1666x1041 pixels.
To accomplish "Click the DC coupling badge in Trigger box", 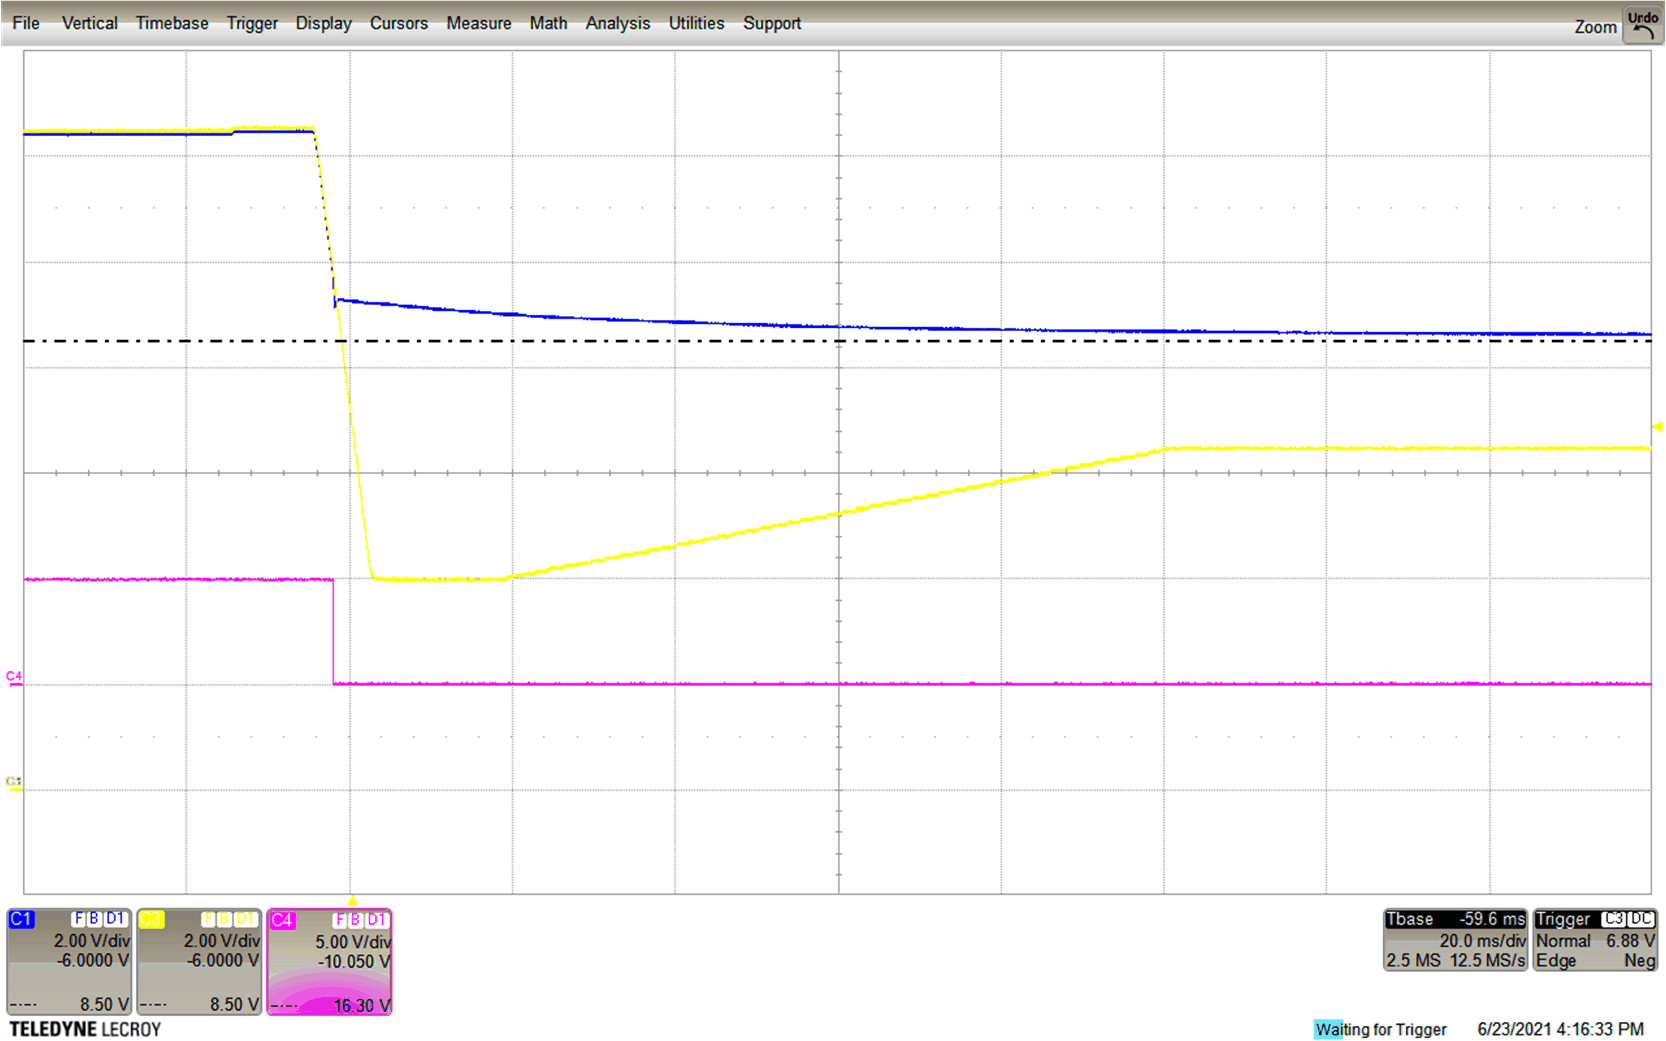I will pyautogui.click(x=1642, y=919).
